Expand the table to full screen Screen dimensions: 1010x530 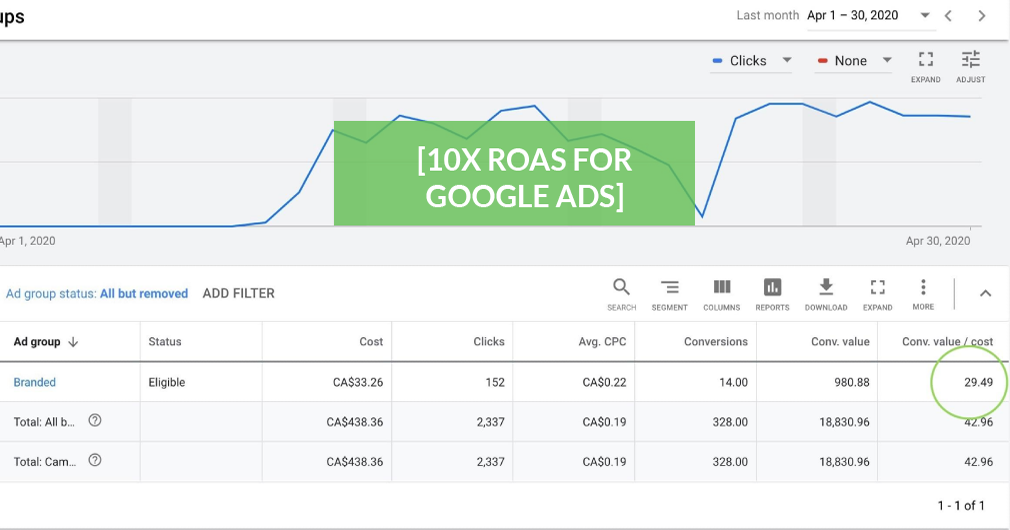pos(877,288)
